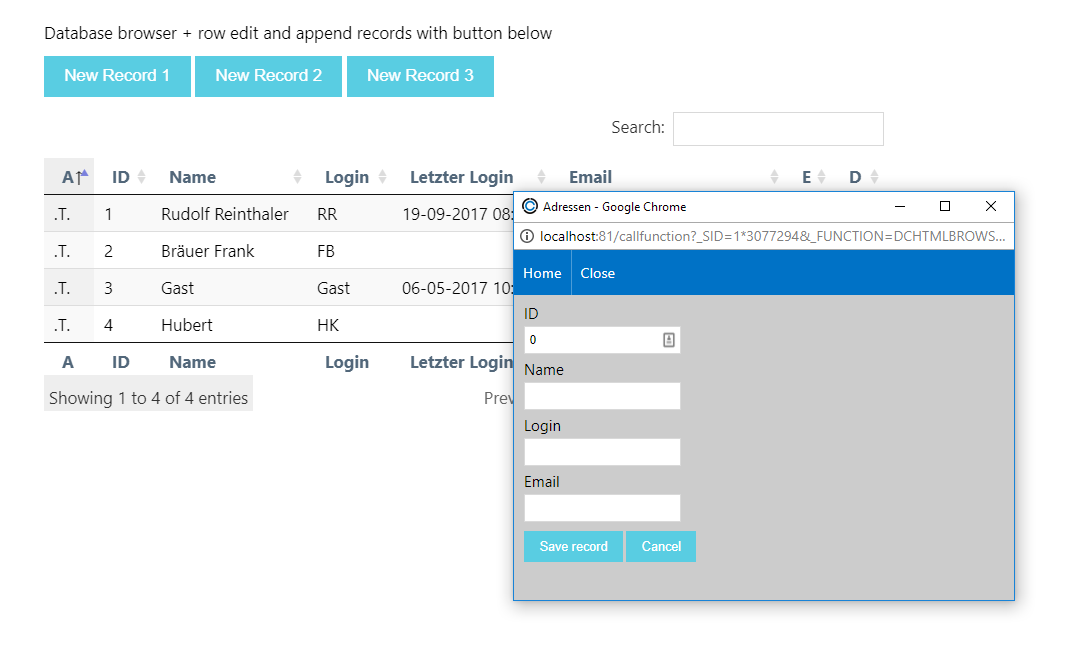
Task: Click the New Record 1 button
Action: [x=117, y=76]
